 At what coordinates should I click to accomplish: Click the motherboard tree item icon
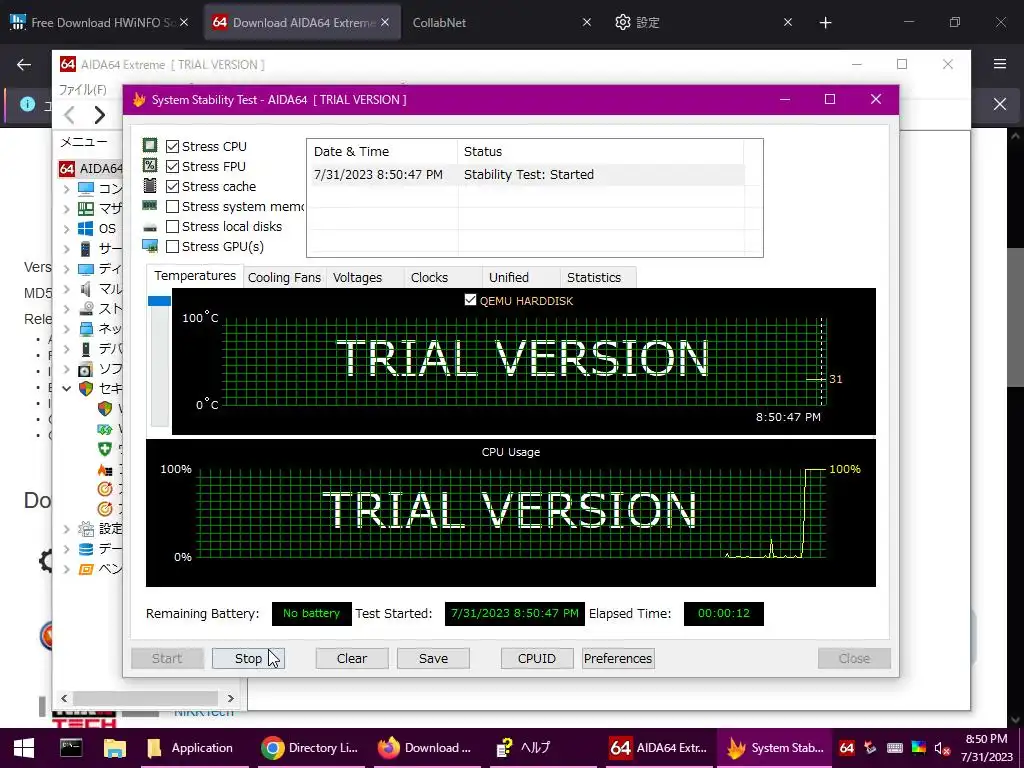coord(86,209)
